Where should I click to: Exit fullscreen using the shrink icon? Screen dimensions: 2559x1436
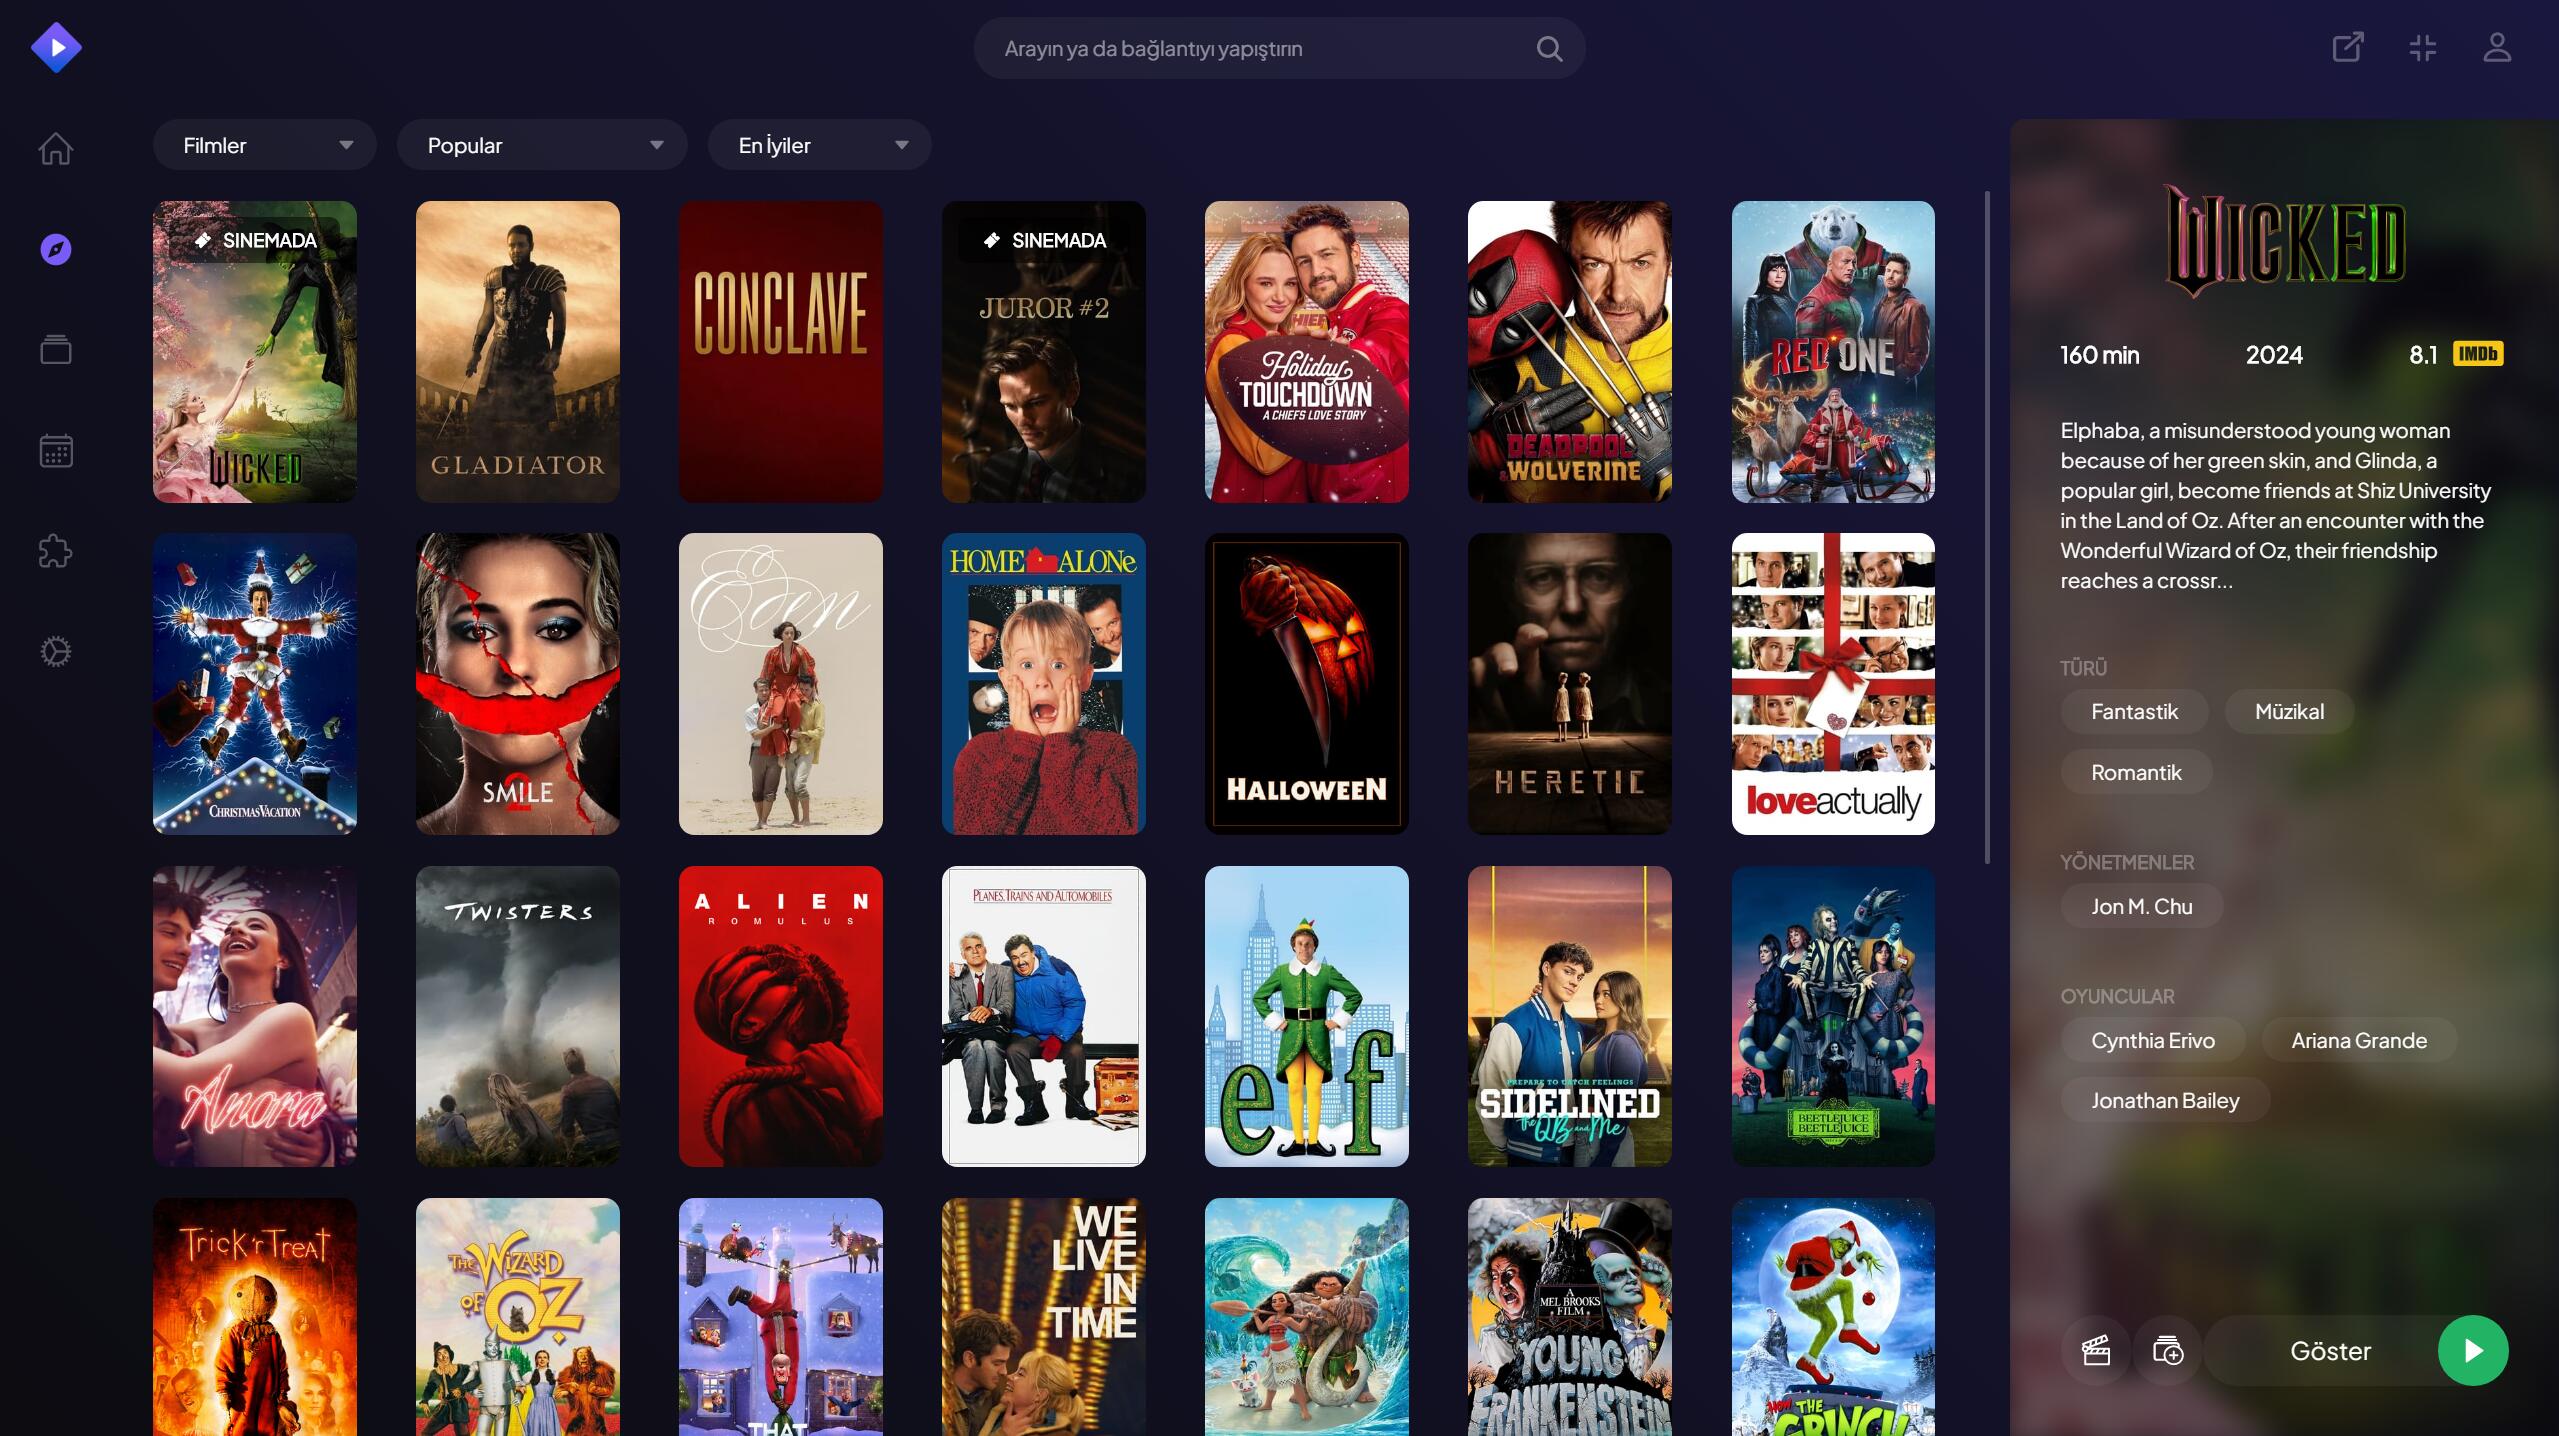pyautogui.click(x=2422, y=48)
